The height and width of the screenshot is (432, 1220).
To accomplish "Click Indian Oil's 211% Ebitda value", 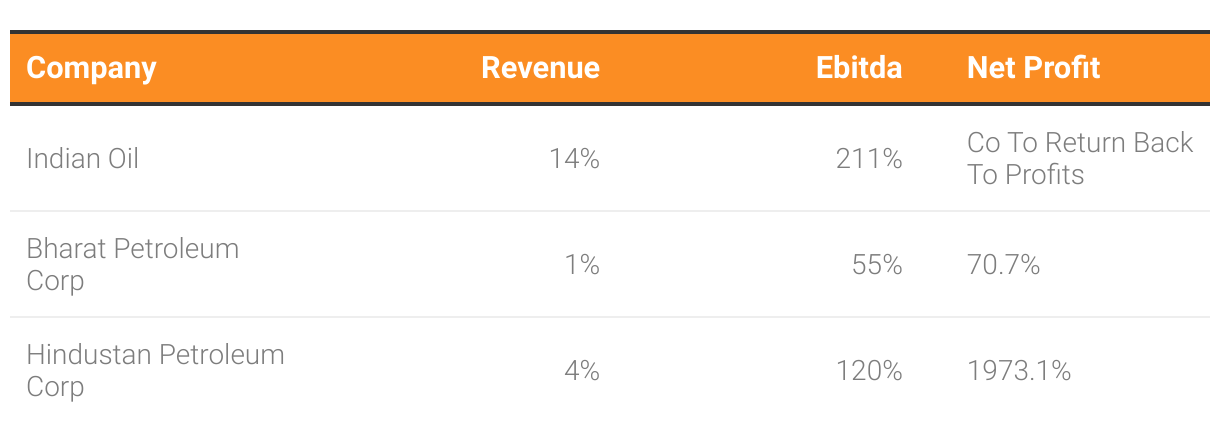I will click(x=869, y=158).
